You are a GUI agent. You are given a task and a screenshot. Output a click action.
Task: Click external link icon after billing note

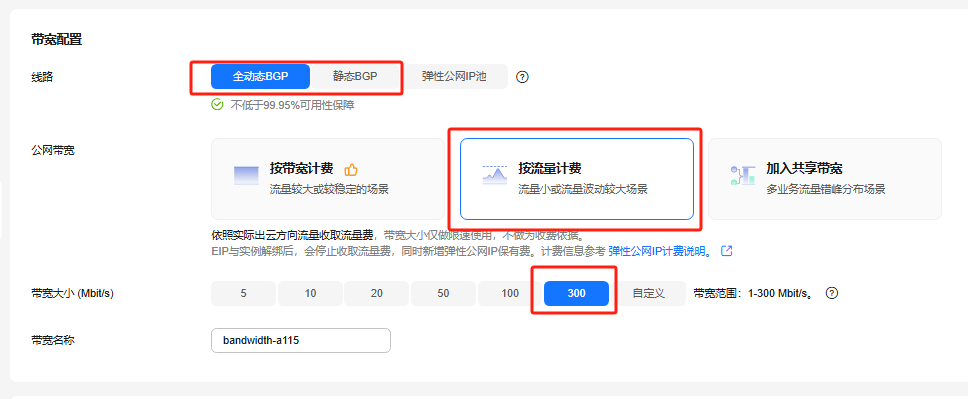[x=727, y=251]
